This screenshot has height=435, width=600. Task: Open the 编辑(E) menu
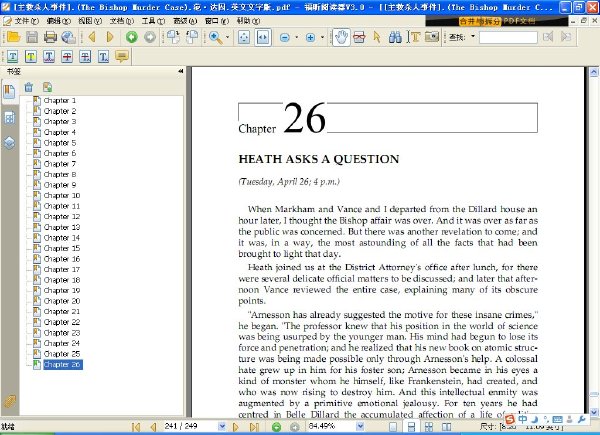pyautogui.click(x=58, y=21)
